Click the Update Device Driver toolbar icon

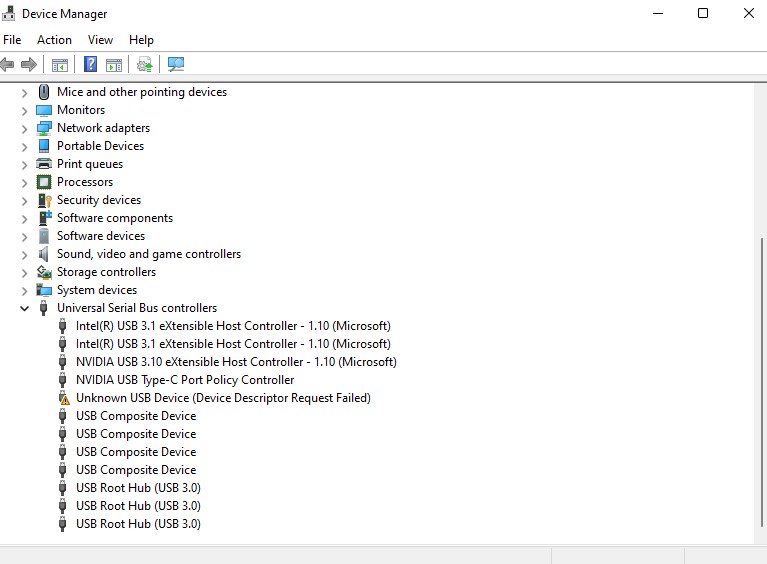coord(144,64)
